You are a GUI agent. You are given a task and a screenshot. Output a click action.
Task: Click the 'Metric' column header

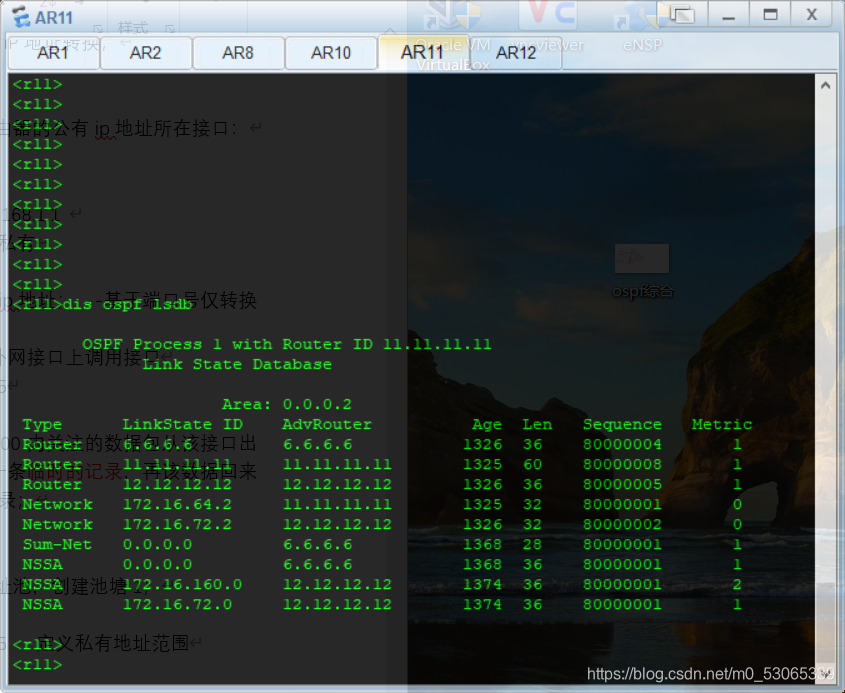[722, 425]
